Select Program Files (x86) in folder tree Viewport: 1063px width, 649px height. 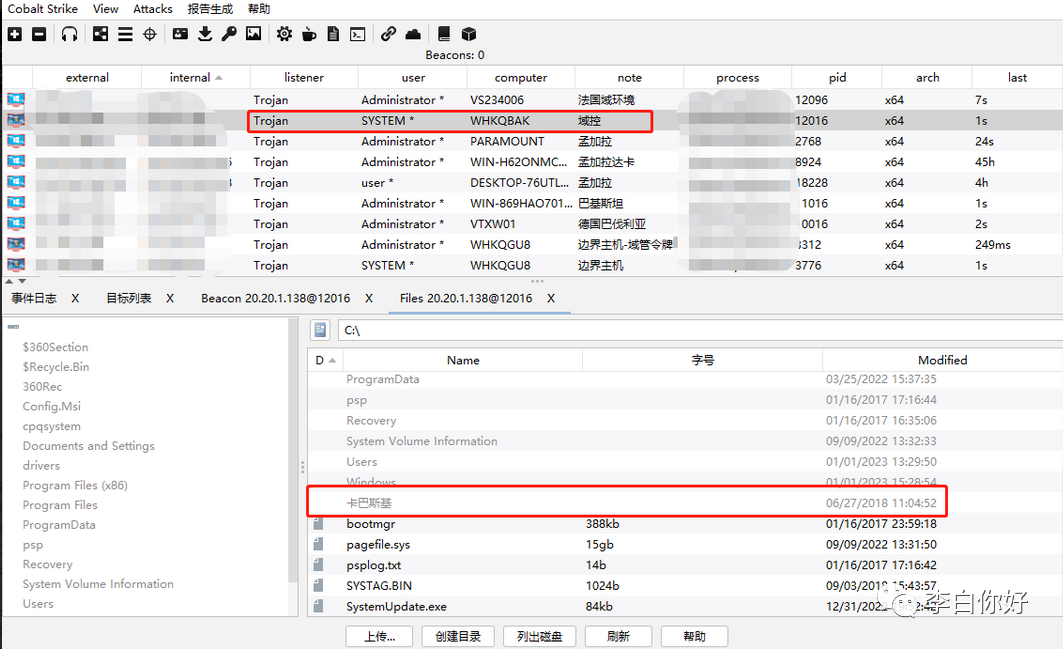pos(75,485)
